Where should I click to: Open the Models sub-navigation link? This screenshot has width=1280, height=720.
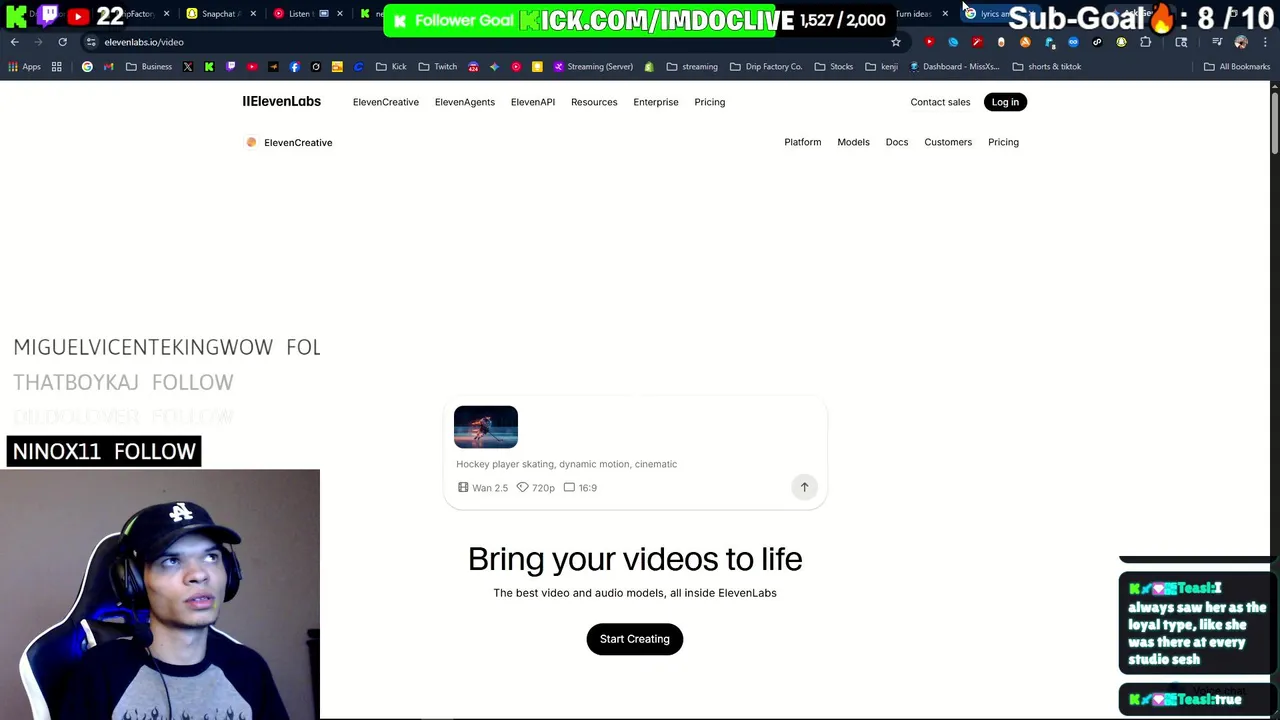pyautogui.click(x=853, y=142)
